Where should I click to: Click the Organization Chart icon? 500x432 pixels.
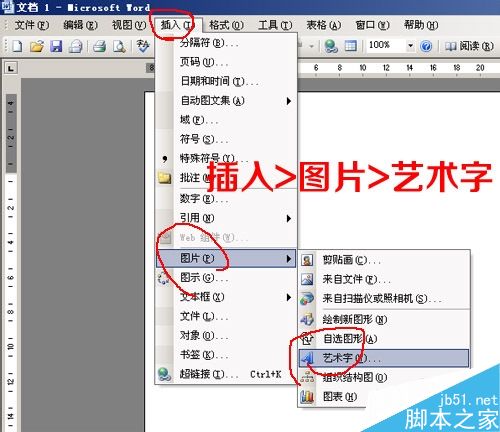pyautogui.click(x=307, y=378)
